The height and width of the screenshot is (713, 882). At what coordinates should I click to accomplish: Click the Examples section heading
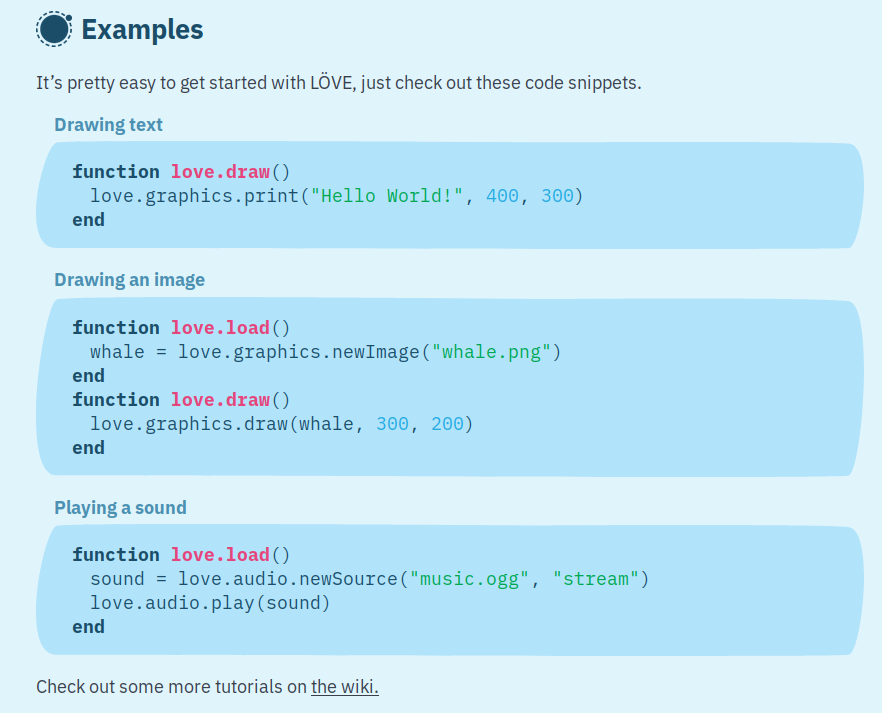point(142,30)
